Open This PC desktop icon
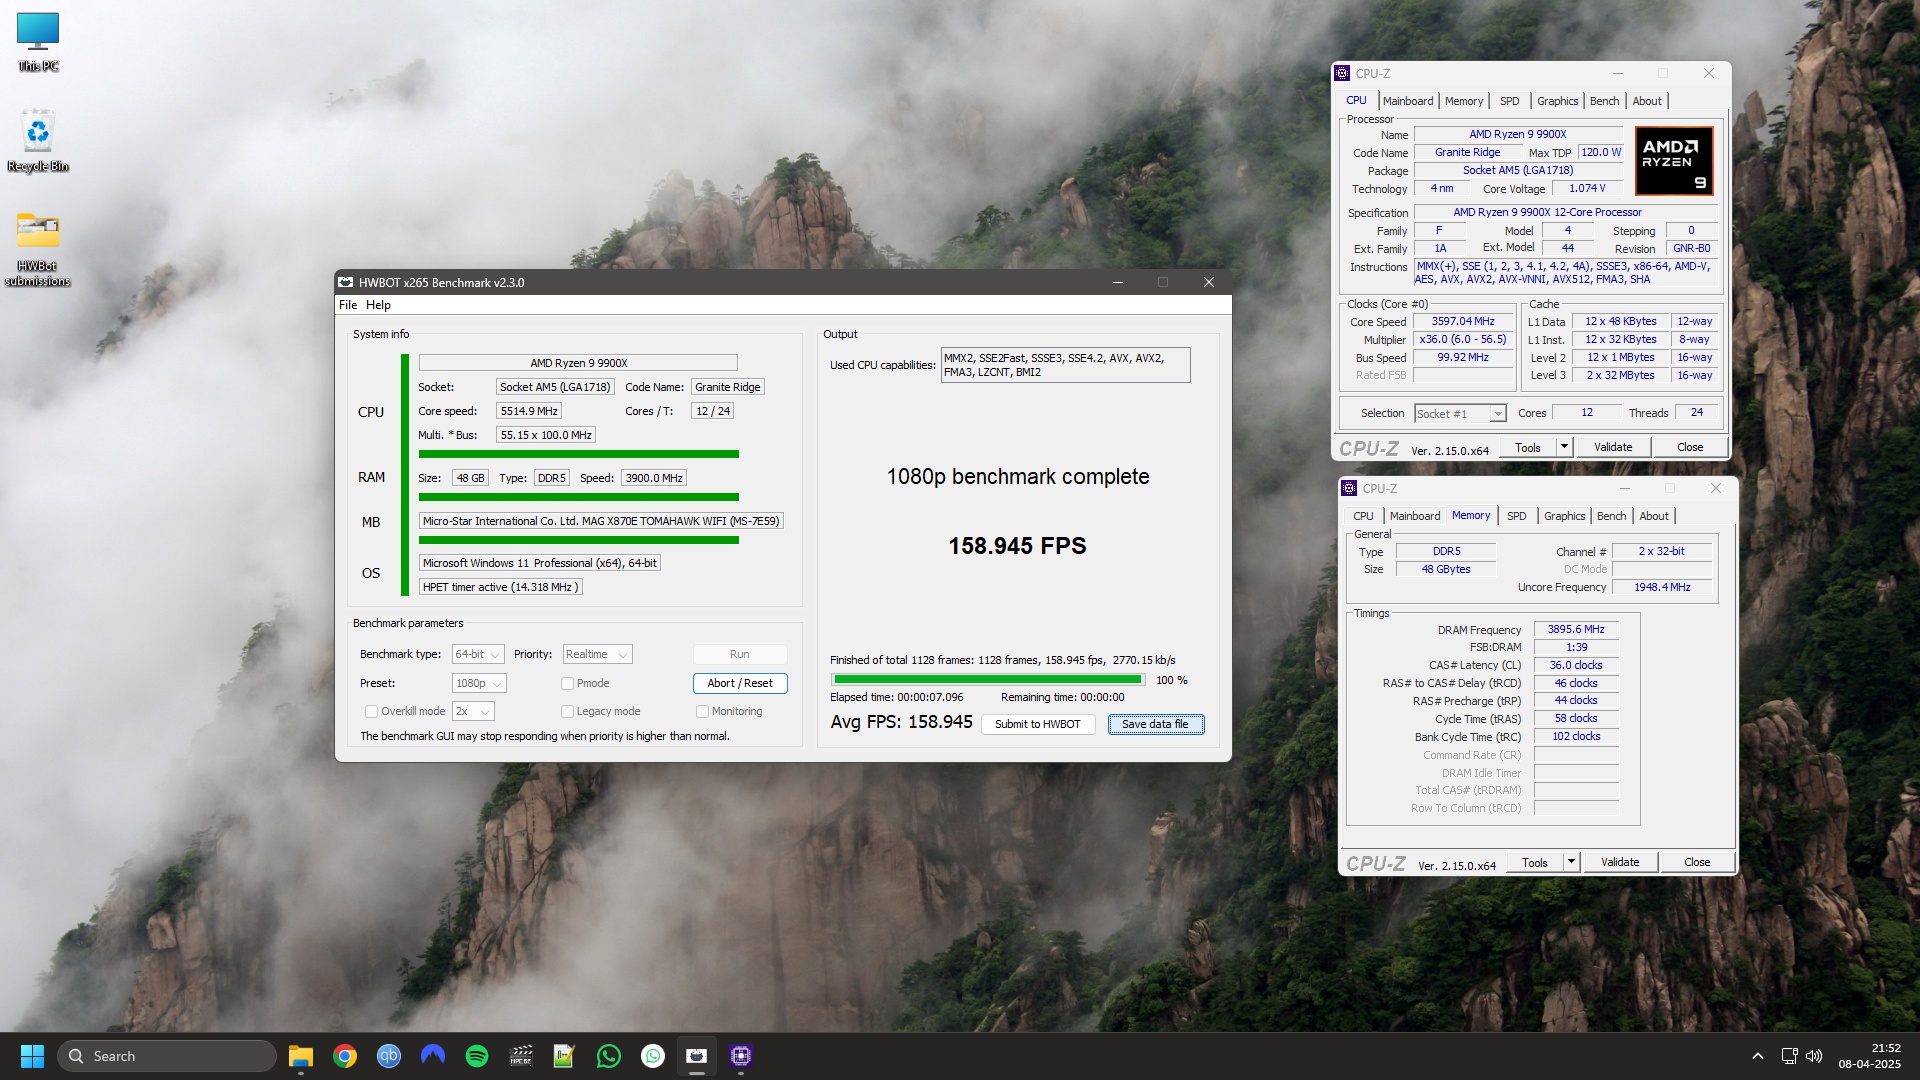 pos(38,42)
